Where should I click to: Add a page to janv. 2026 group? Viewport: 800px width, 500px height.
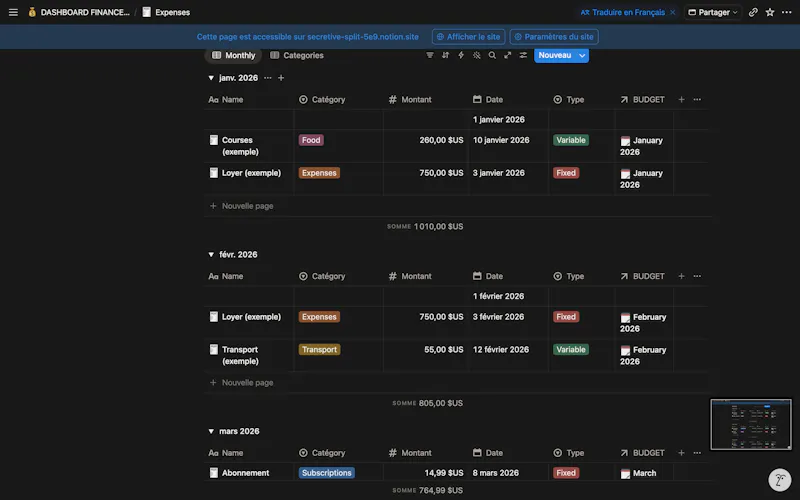click(x=281, y=78)
